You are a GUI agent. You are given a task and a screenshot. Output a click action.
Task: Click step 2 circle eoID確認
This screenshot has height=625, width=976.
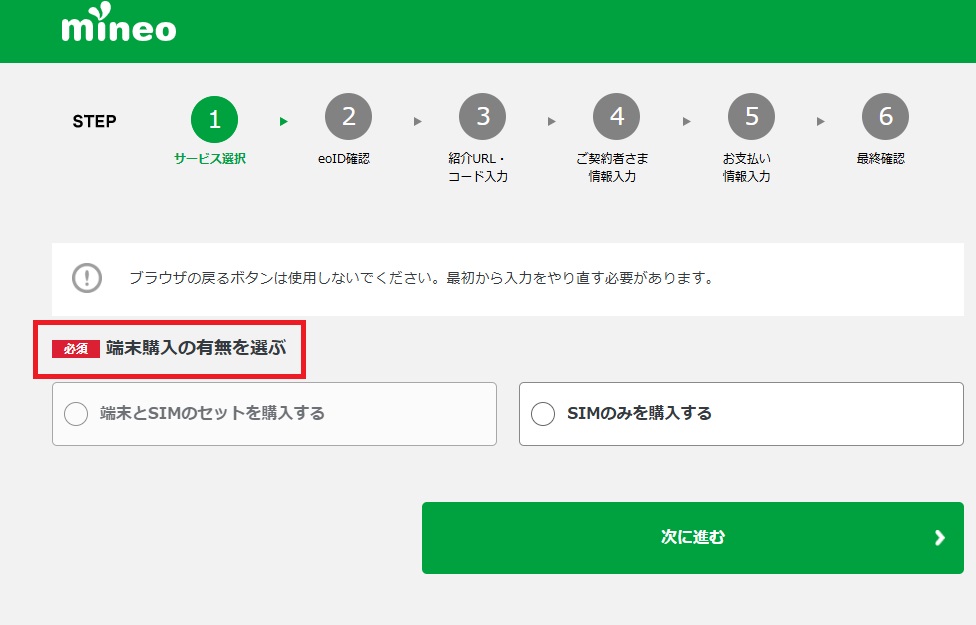[349, 116]
